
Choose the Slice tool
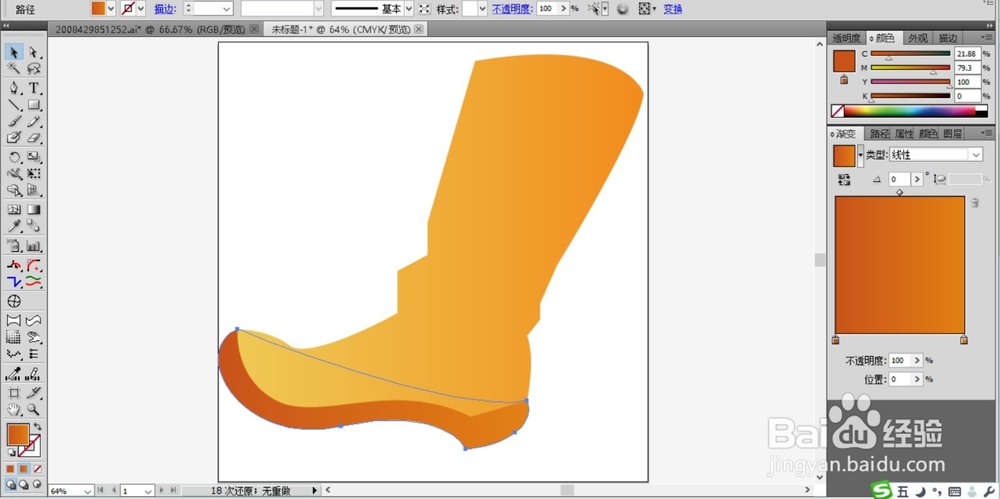33,393
